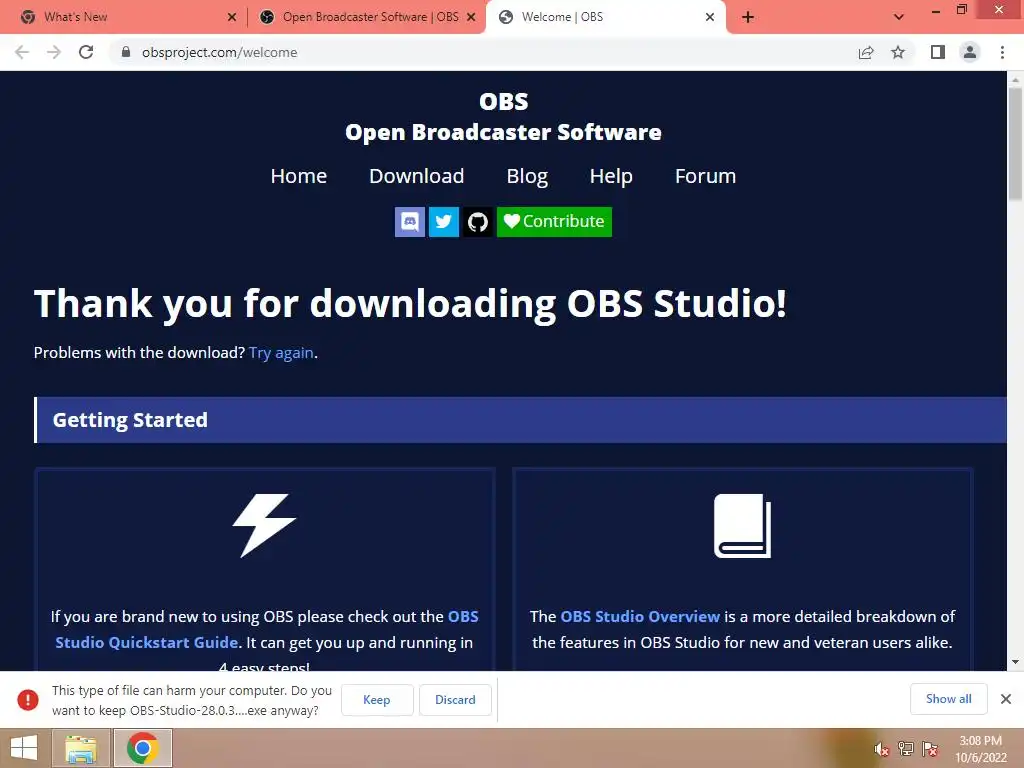Click the book Overview icon

(x=743, y=526)
